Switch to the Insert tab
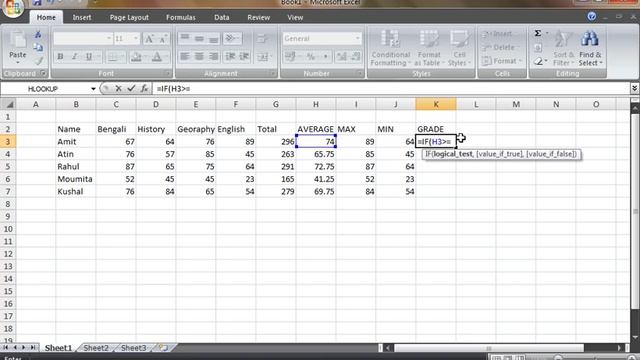 point(82,18)
